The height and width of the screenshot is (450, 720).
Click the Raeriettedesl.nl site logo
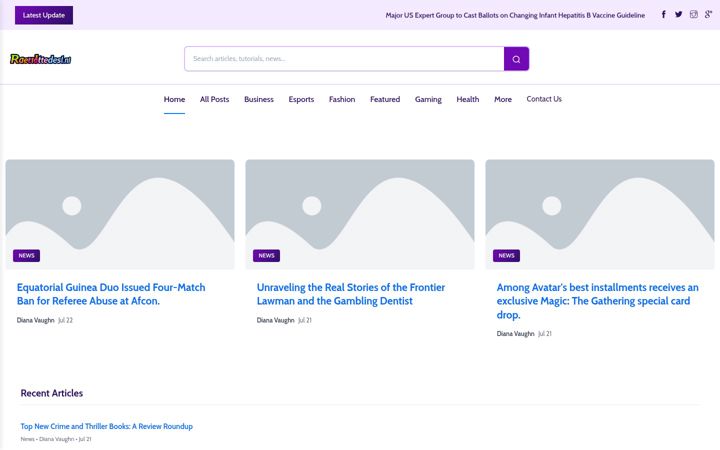[40, 59]
